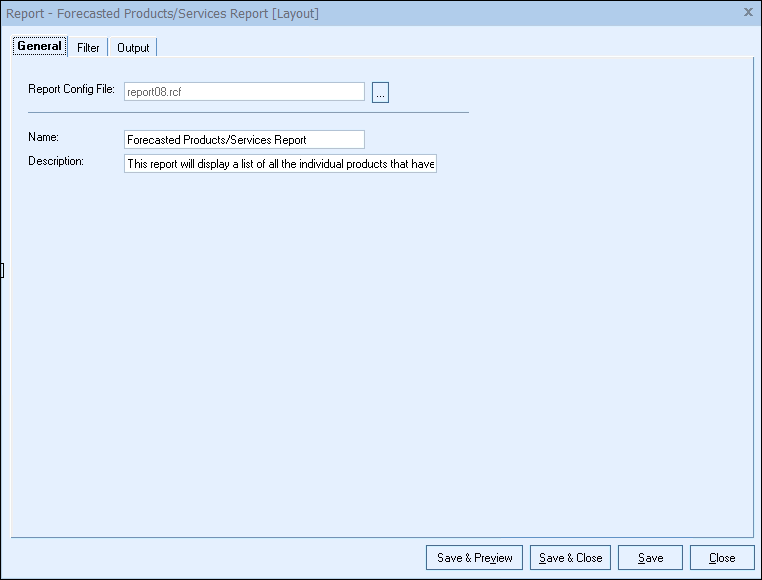The image size is (762, 580).
Task: Click the separator line below config file
Action: 248,113
